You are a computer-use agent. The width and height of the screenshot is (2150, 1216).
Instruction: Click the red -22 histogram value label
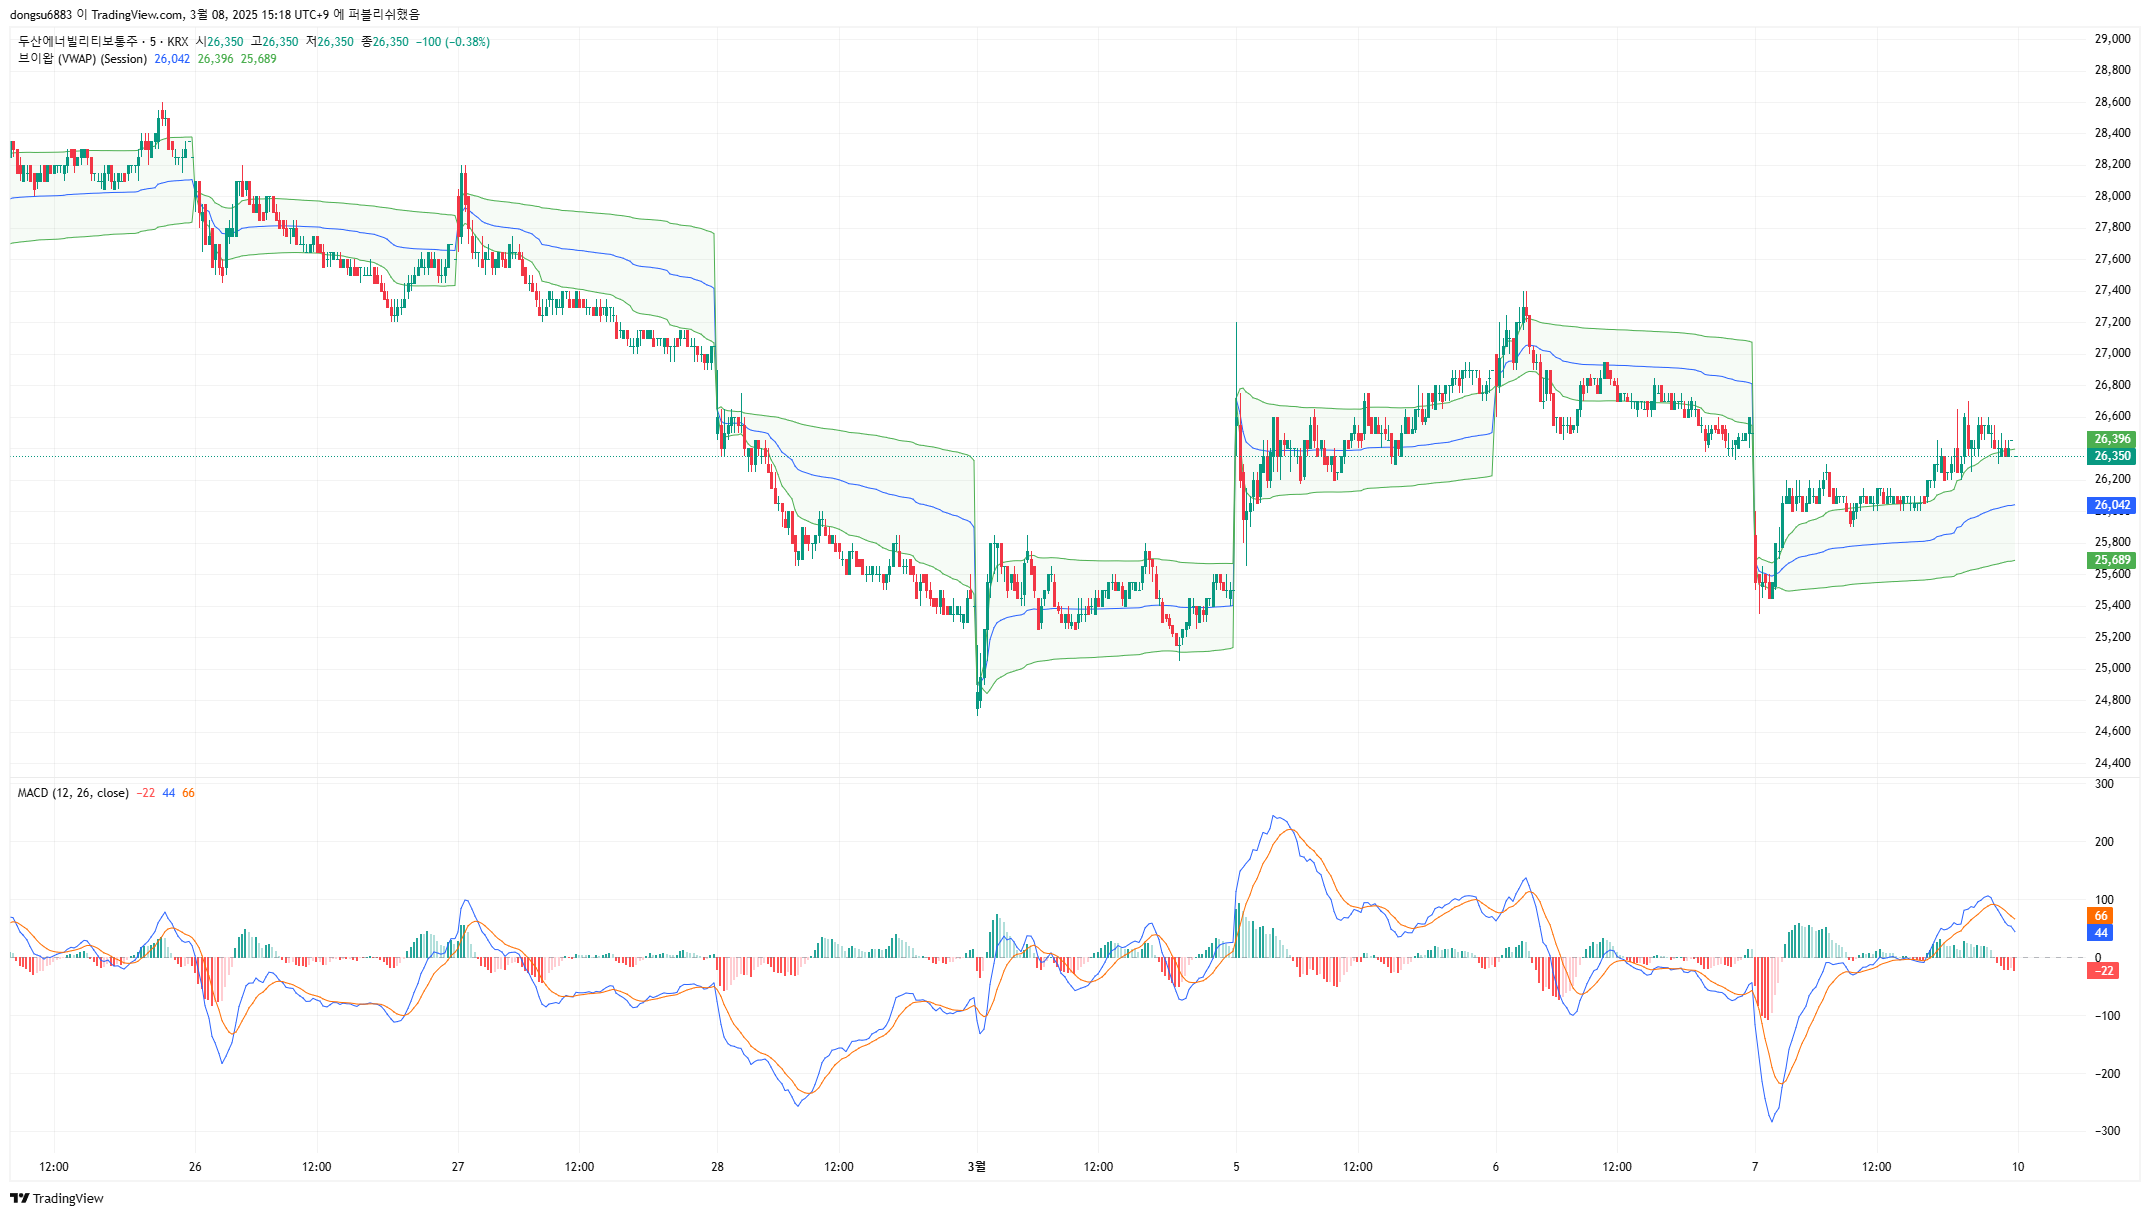tap(2104, 971)
